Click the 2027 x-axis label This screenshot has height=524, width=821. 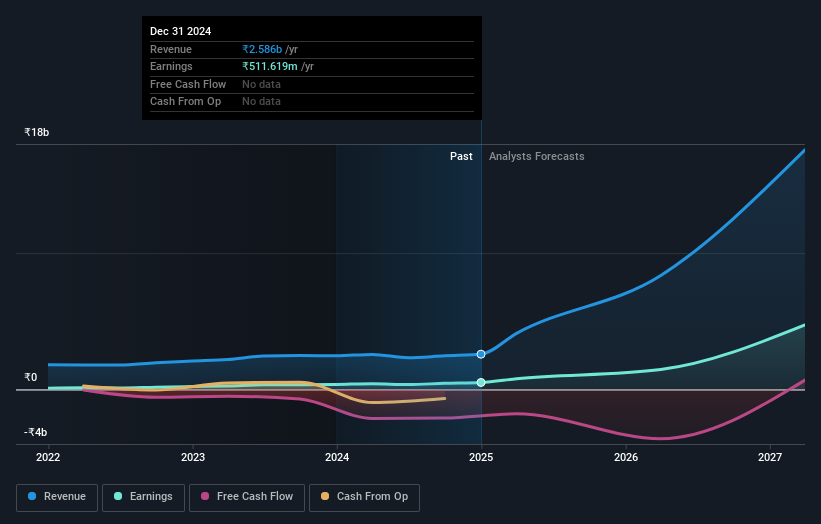click(x=770, y=458)
